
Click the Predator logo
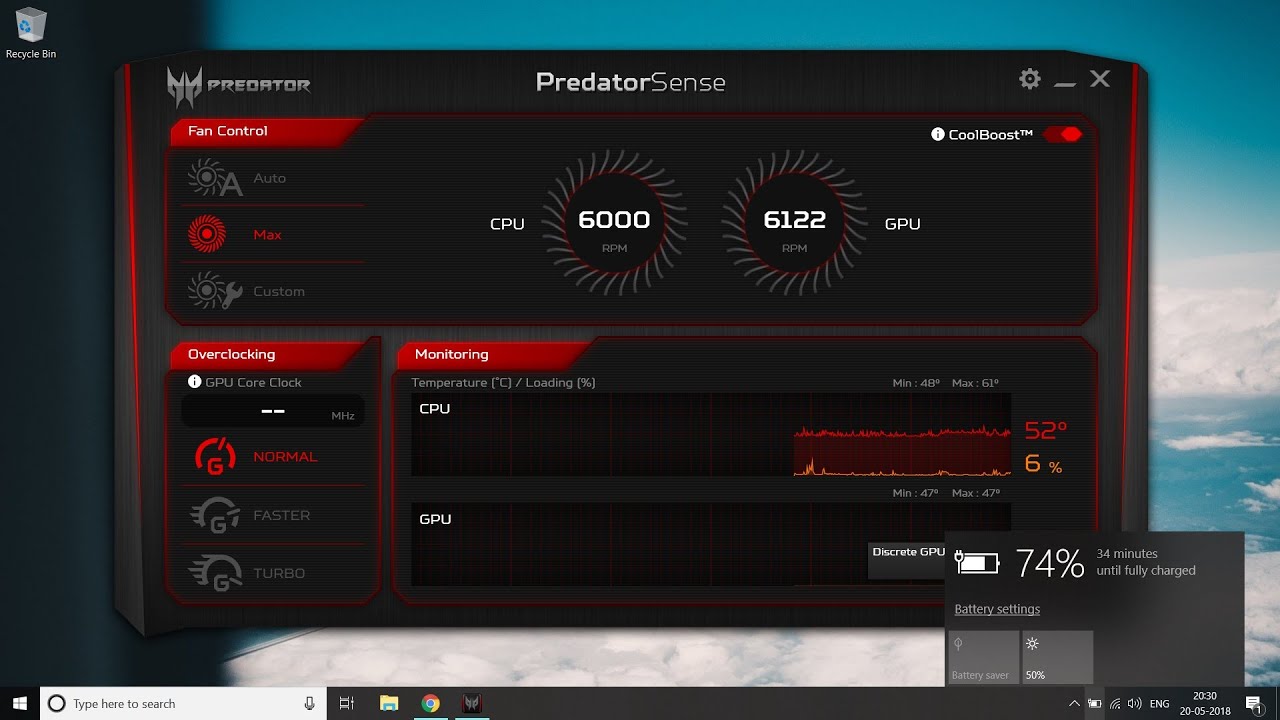coord(239,86)
